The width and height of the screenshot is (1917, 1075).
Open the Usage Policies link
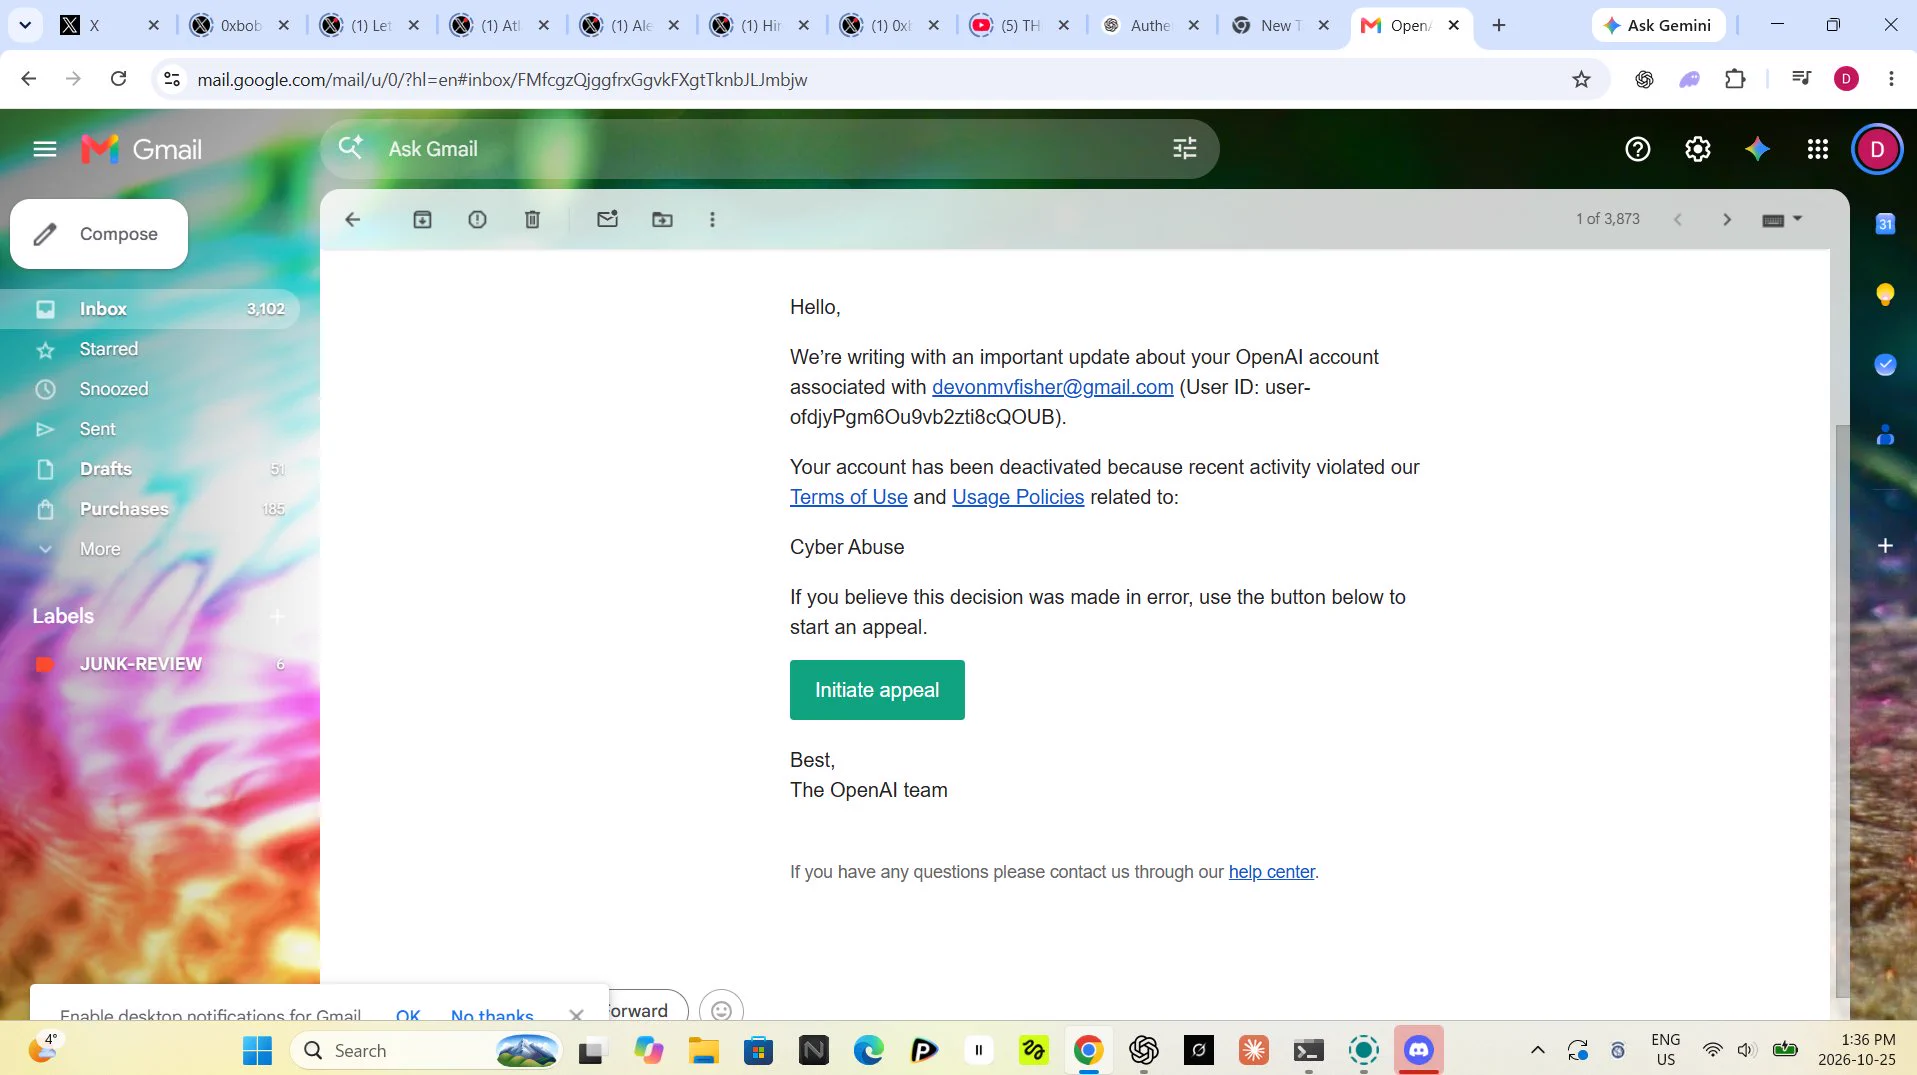click(x=1018, y=497)
